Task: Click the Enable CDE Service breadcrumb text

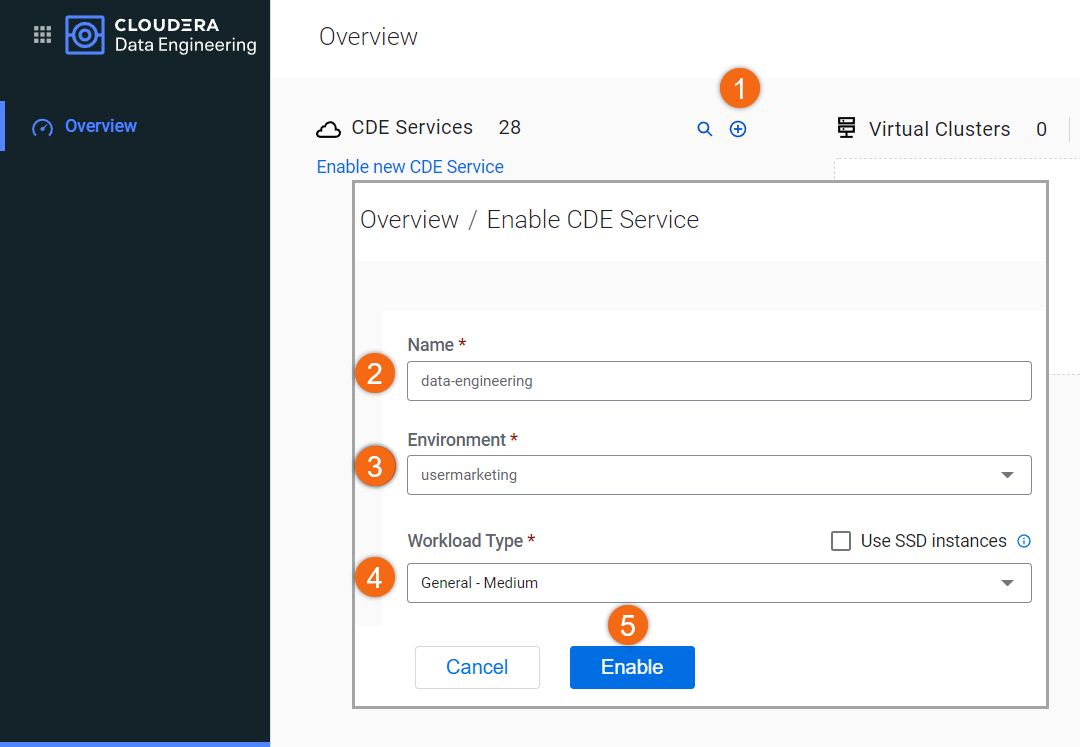Action: coord(592,220)
